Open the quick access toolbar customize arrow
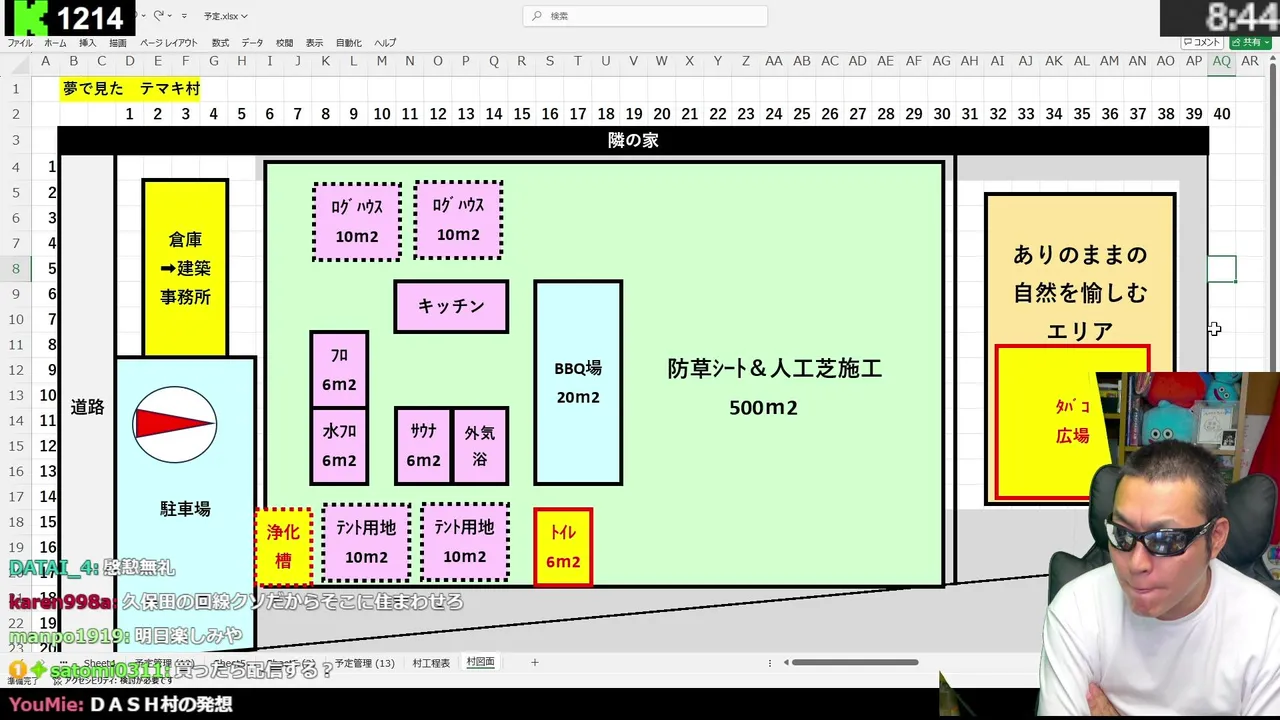 click(184, 16)
